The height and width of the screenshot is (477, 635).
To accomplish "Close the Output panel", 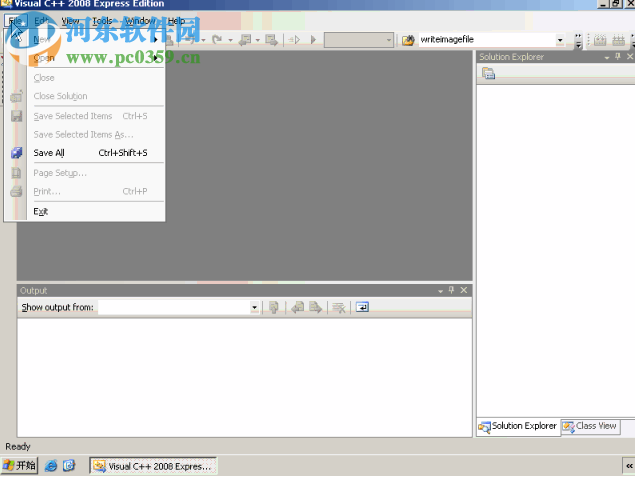I will click(x=464, y=290).
